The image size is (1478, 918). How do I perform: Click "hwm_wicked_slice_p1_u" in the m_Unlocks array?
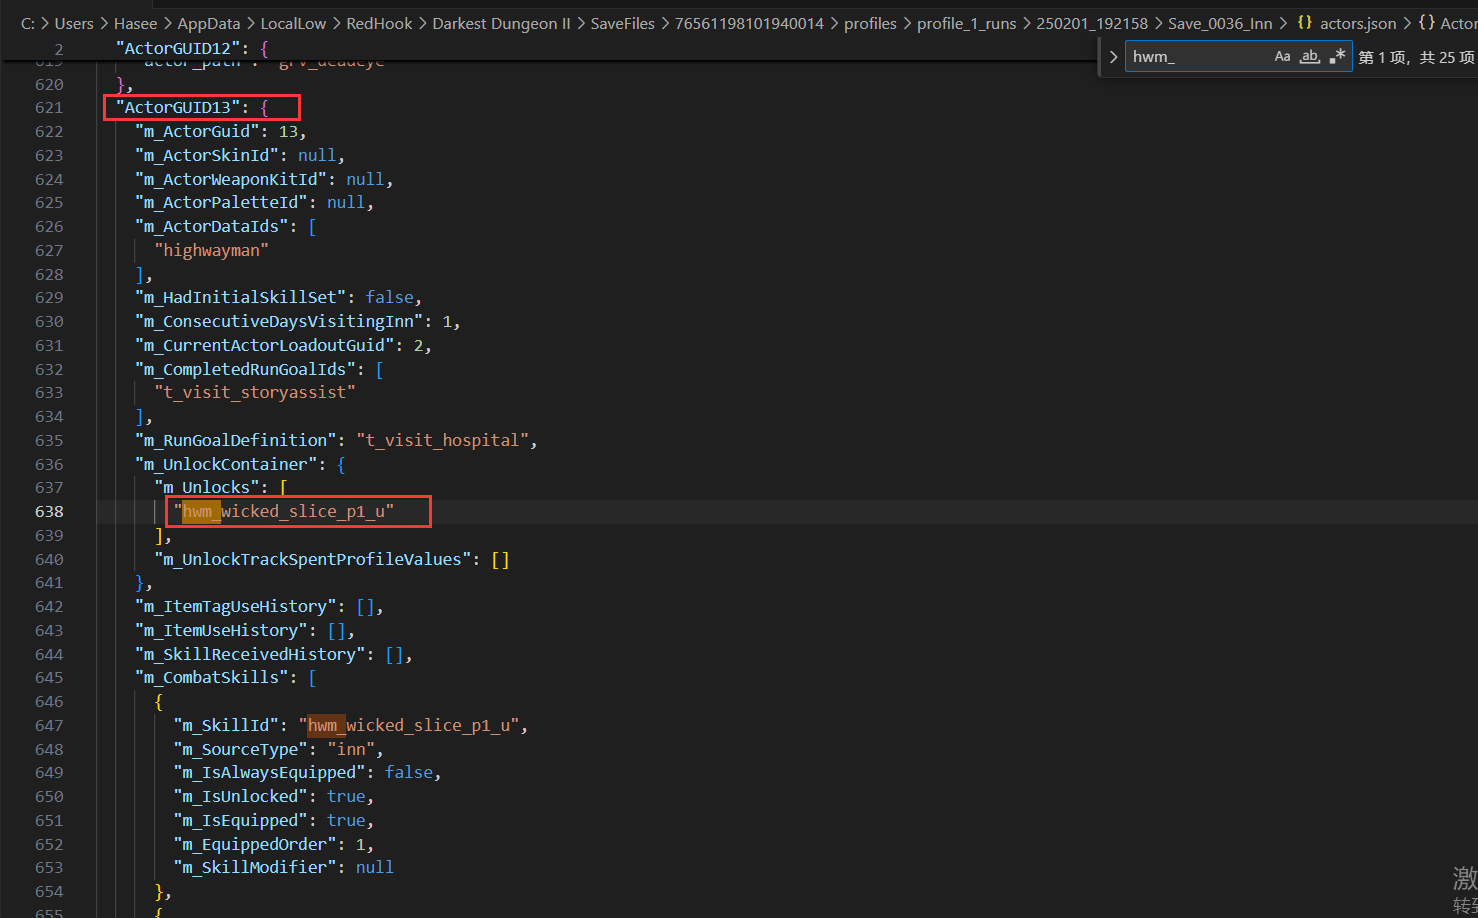click(x=285, y=512)
